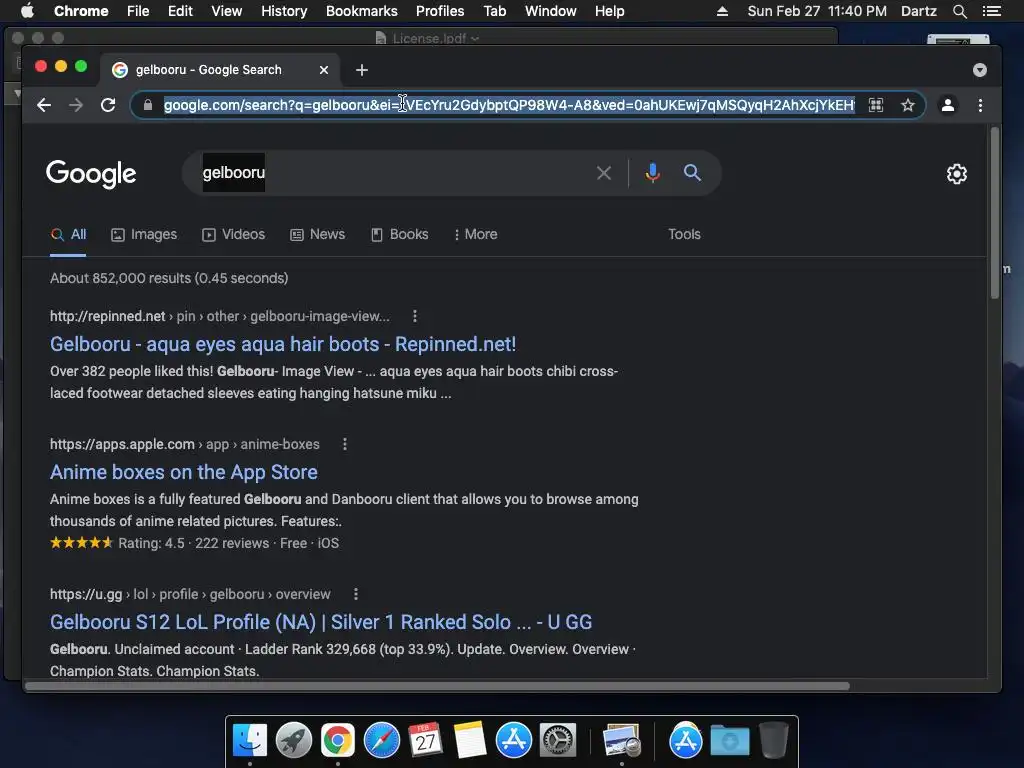Open a new tab with the plus button
1024x768 pixels.
pos(362,70)
